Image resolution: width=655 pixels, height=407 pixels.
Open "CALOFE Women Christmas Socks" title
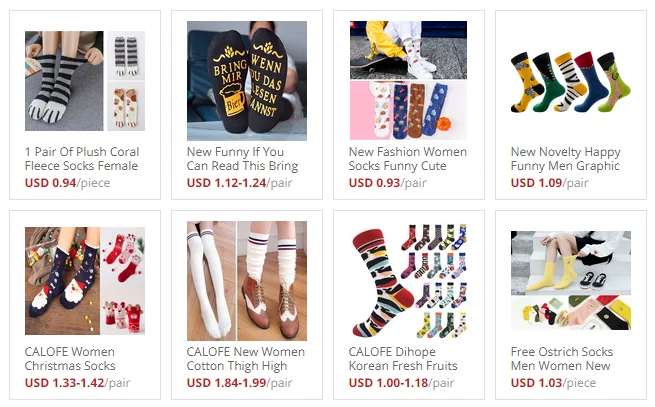(x=70, y=359)
